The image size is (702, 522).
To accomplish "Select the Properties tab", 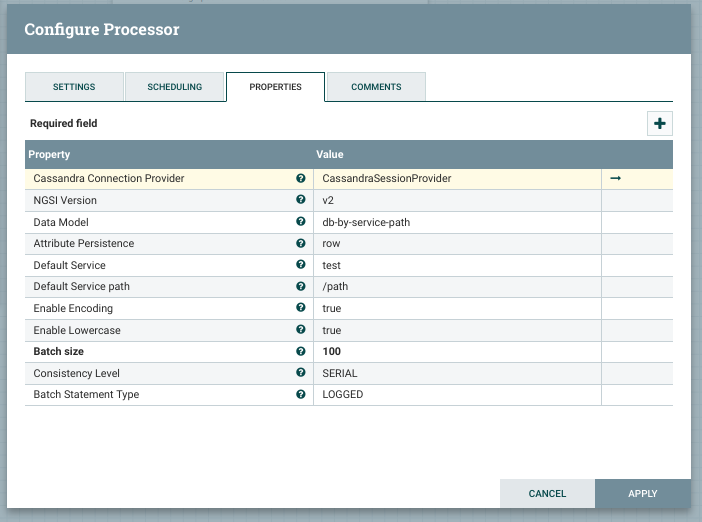I will pyautogui.click(x=275, y=87).
